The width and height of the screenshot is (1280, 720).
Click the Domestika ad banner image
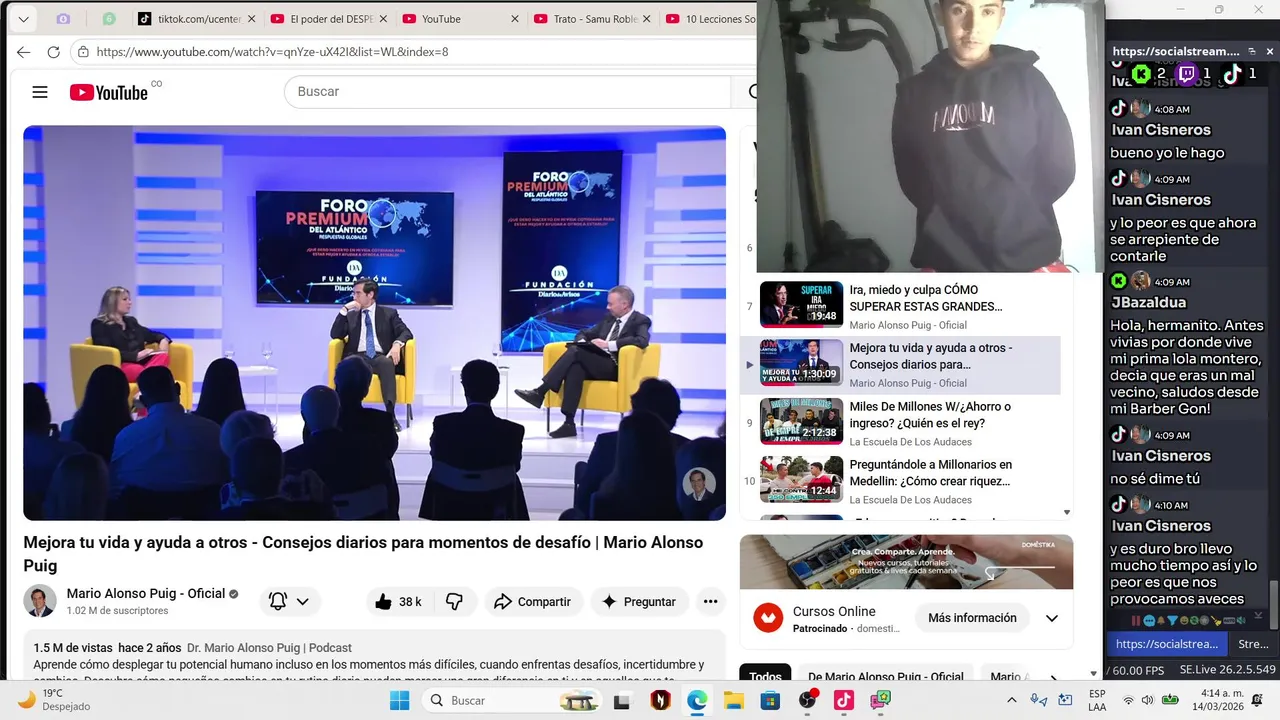pos(906,562)
